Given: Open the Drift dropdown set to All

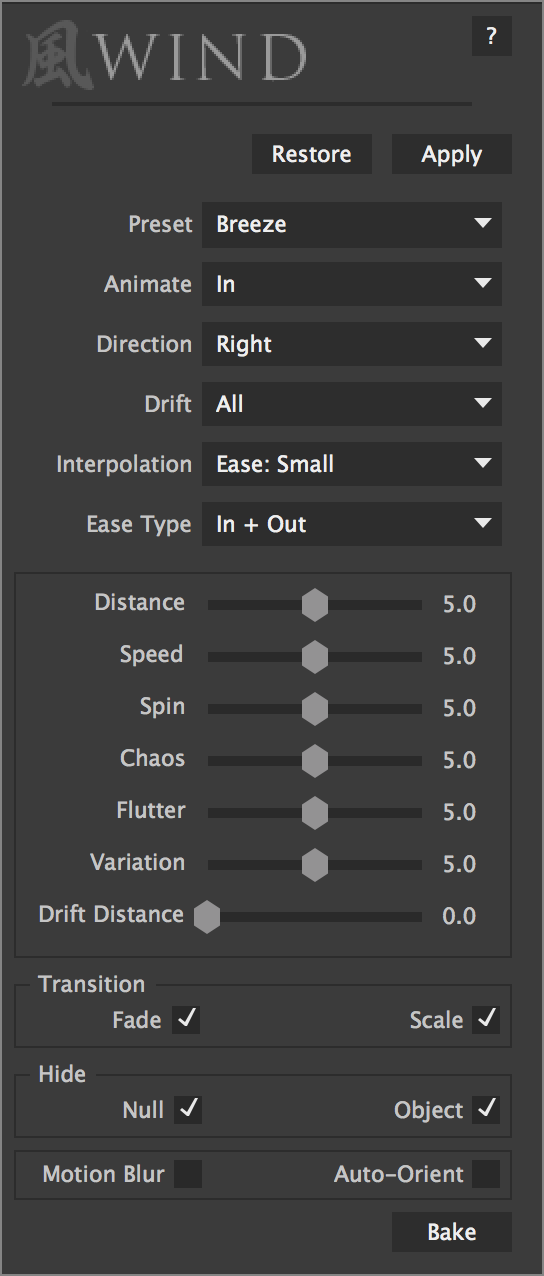Looking at the screenshot, I should (352, 404).
